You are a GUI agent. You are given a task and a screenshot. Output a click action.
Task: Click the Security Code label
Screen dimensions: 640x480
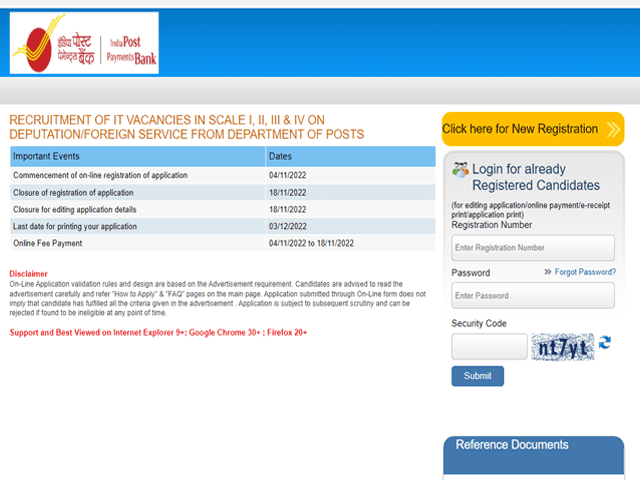479,323
